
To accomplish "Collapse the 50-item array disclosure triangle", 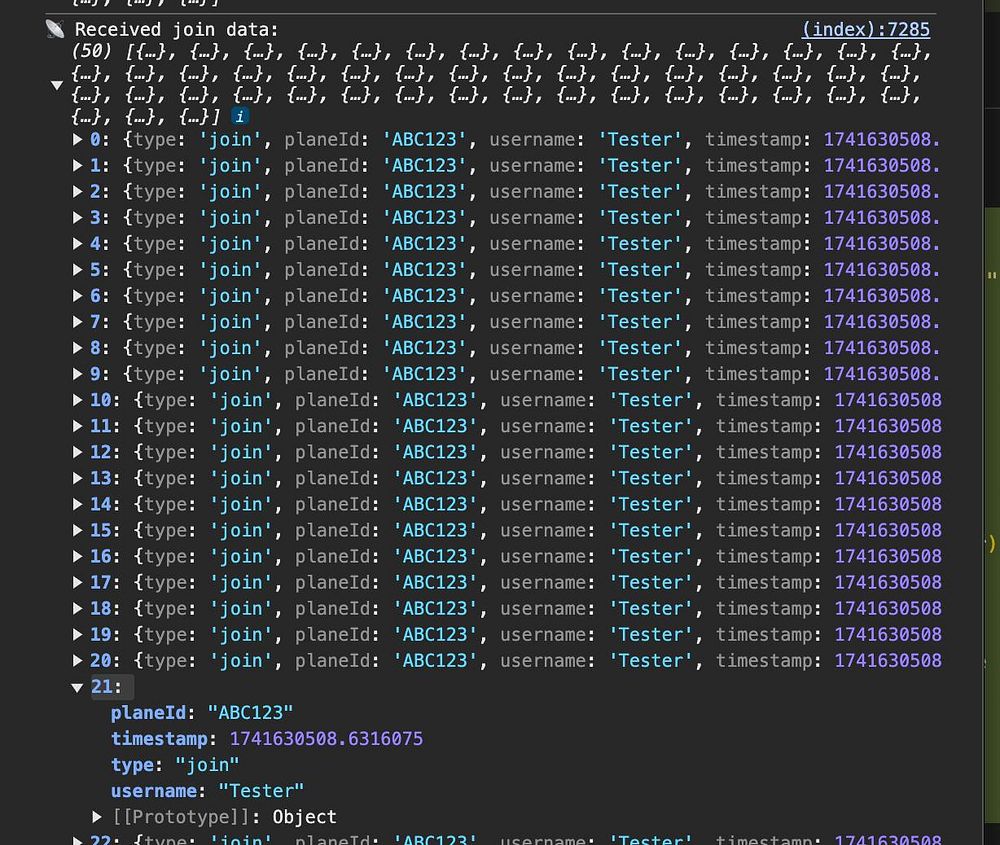I will point(57,85).
